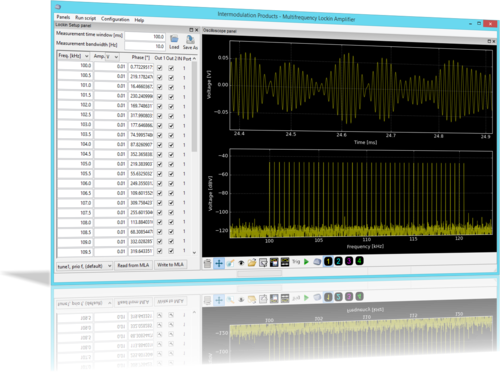Start acquisition with the green play button
500x372 pixels.
point(306,262)
